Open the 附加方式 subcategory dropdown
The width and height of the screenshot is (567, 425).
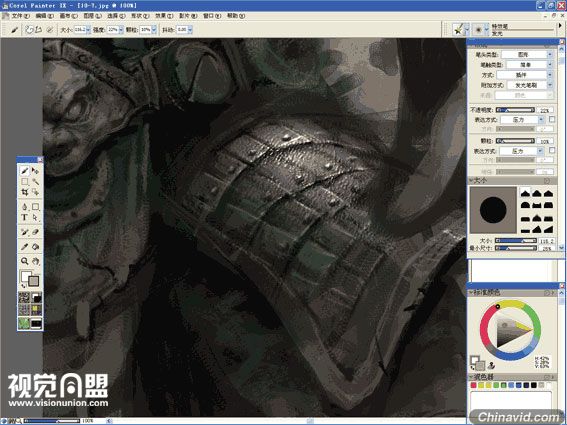(550, 85)
